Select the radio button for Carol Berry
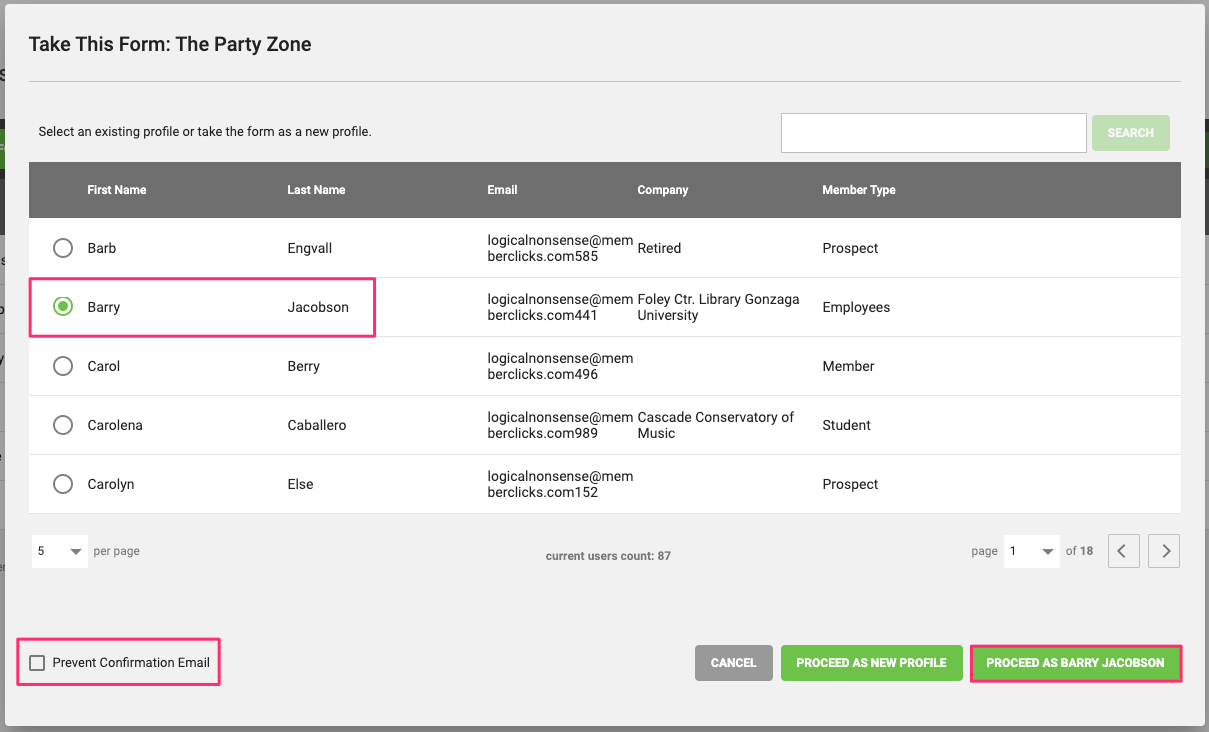This screenshot has width=1209, height=732. coord(63,366)
